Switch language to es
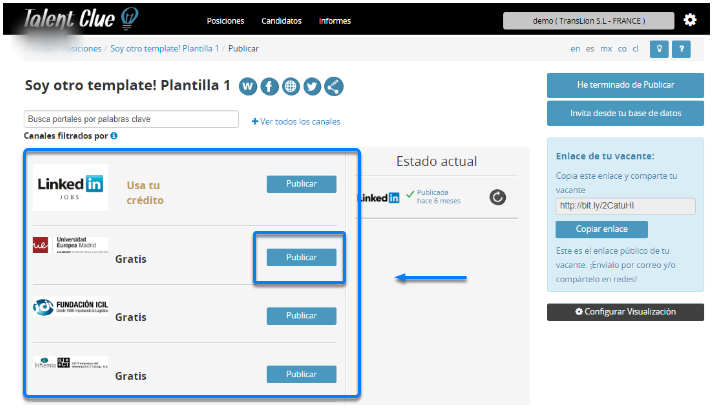713x408 pixels. point(590,49)
